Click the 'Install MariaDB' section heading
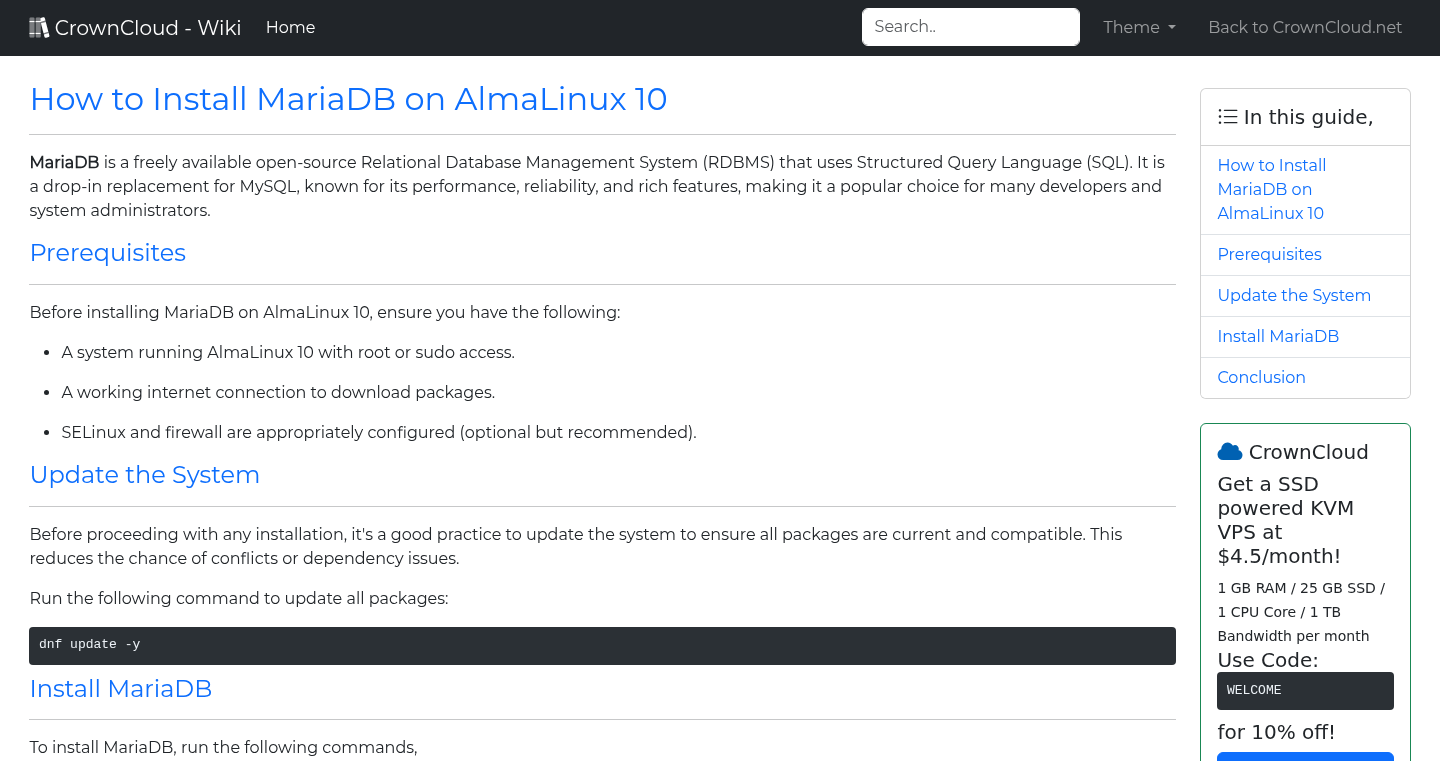Image resolution: width=1440 pixels, height=761 pixels. [x=120, y=689]
